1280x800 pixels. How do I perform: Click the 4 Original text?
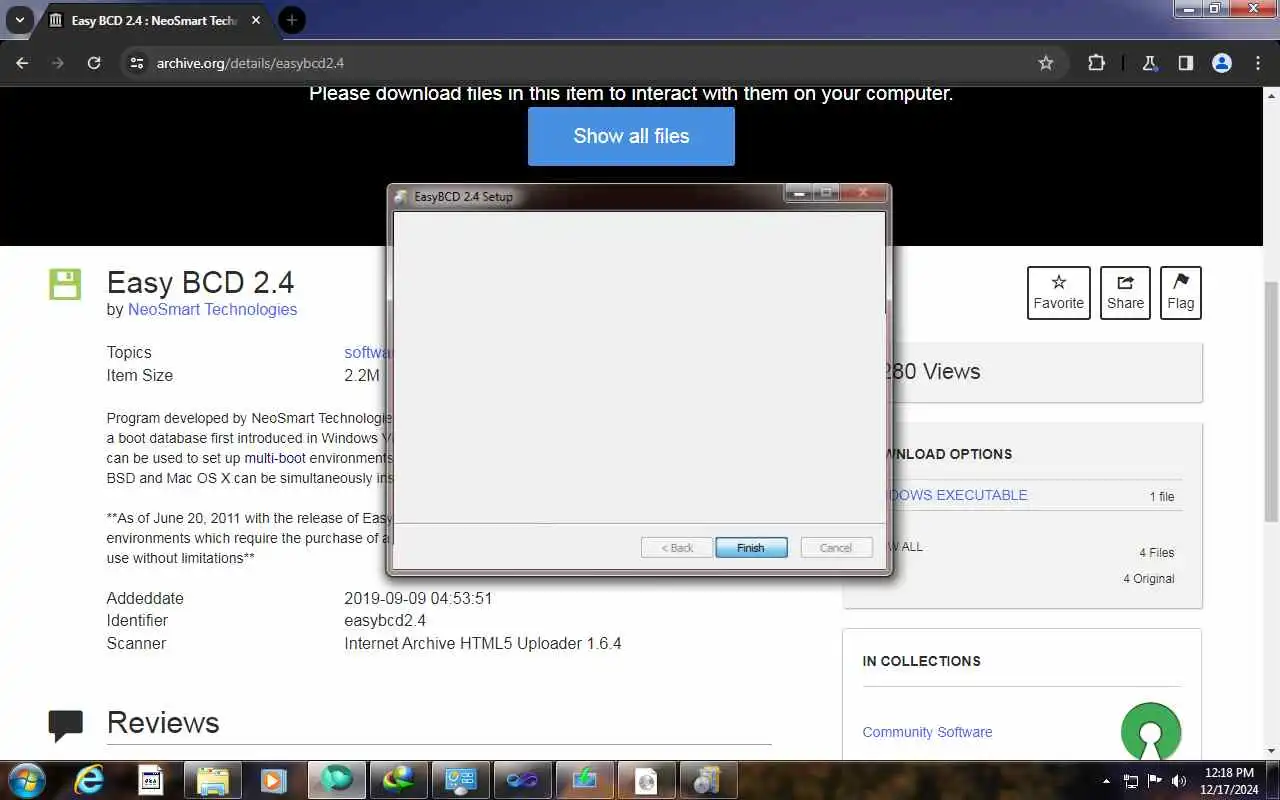click(1149, 578)
